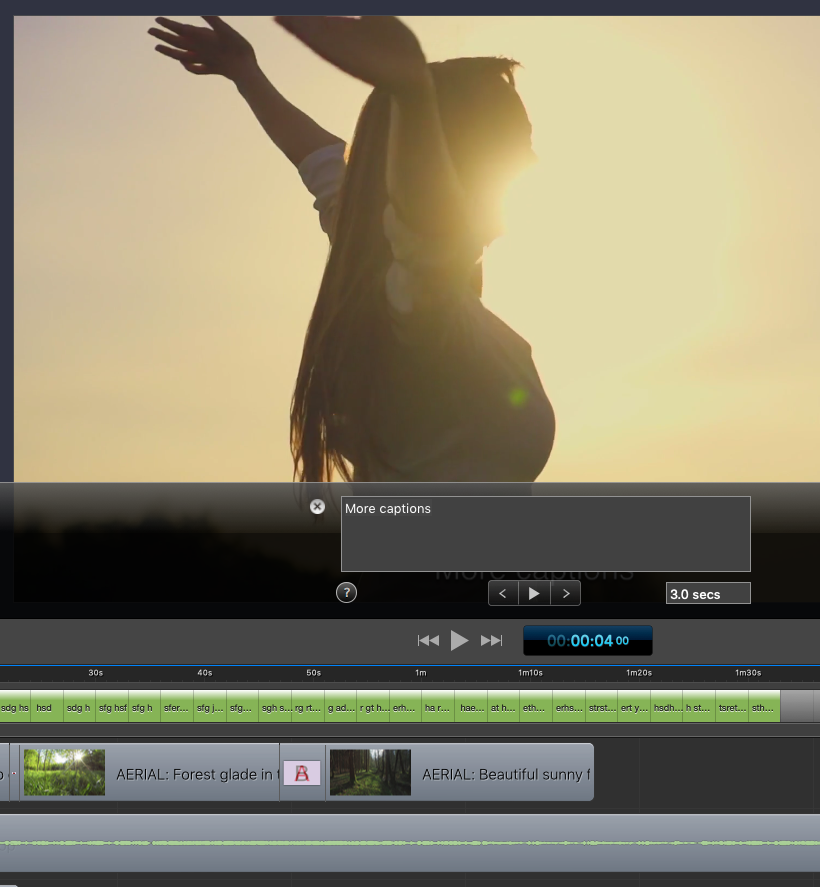Click the sunny forest clip thumbnail
This screenshot has width=820, height=887.
pos(370,772)
